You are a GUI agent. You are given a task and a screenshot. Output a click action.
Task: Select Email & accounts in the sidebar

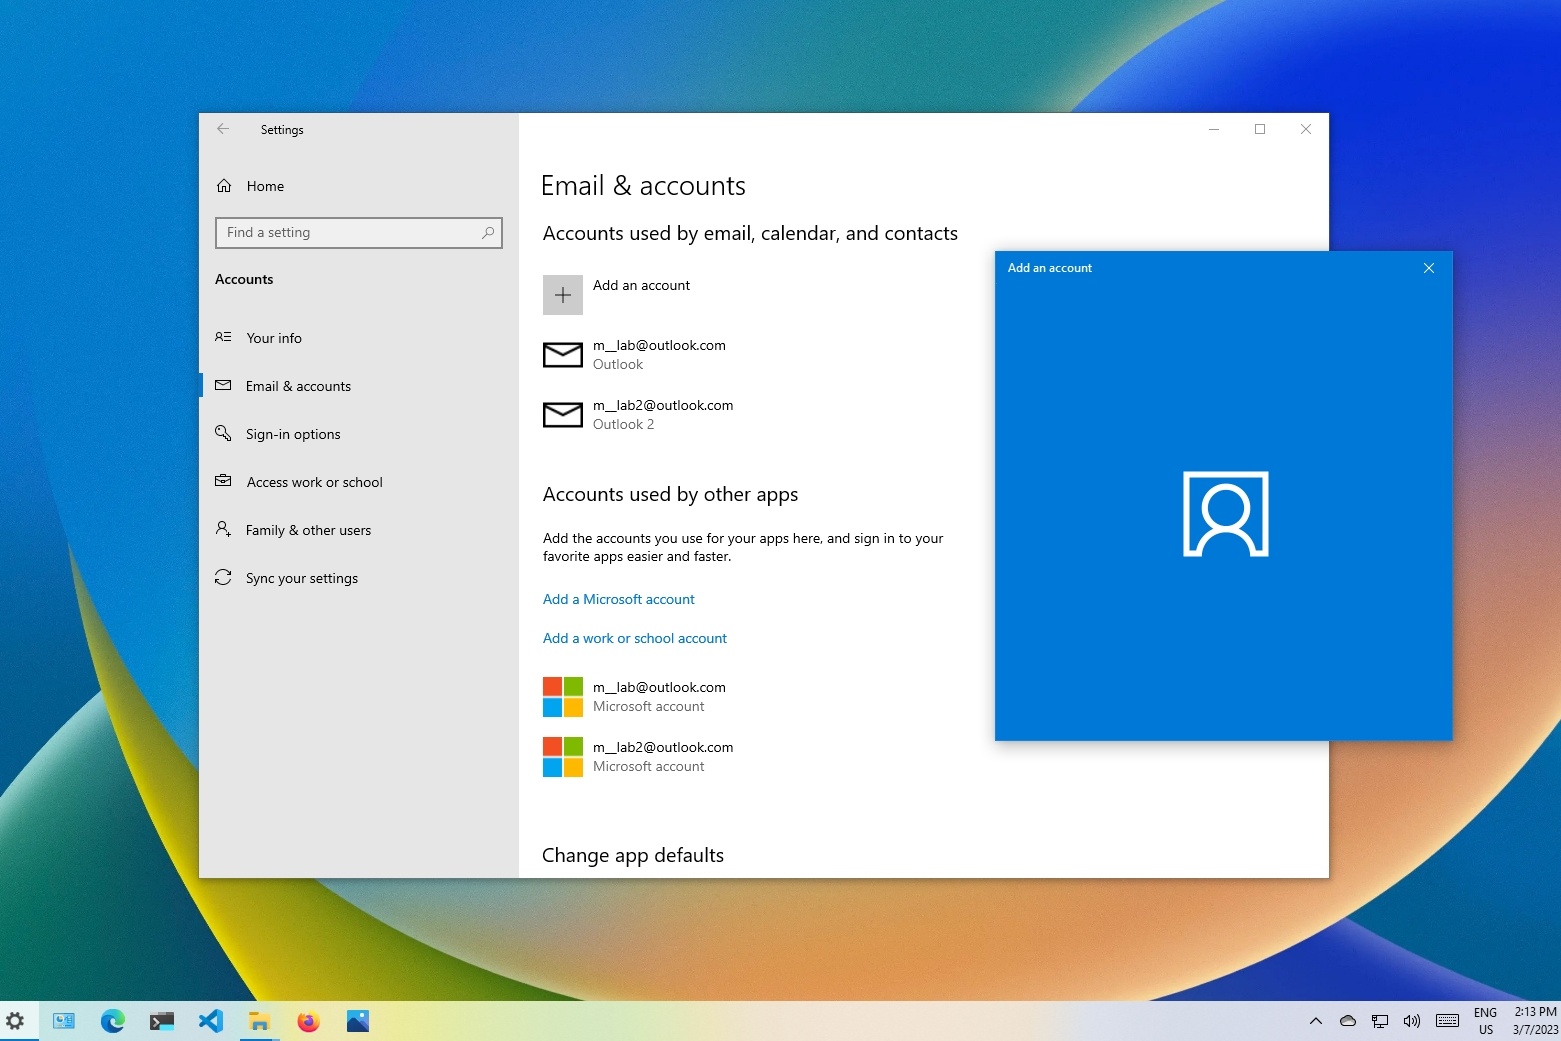pos(298,386)
